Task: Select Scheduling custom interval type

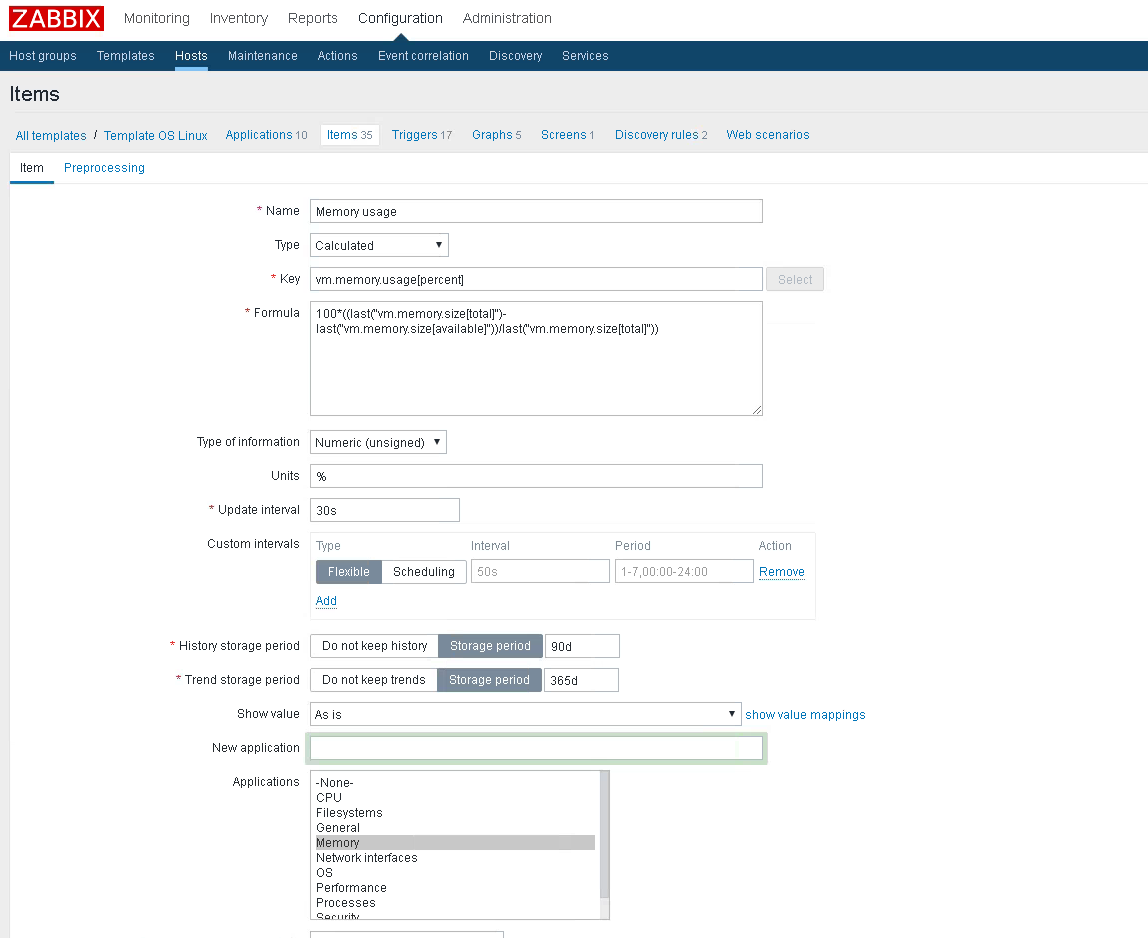Action: point(424,572)
